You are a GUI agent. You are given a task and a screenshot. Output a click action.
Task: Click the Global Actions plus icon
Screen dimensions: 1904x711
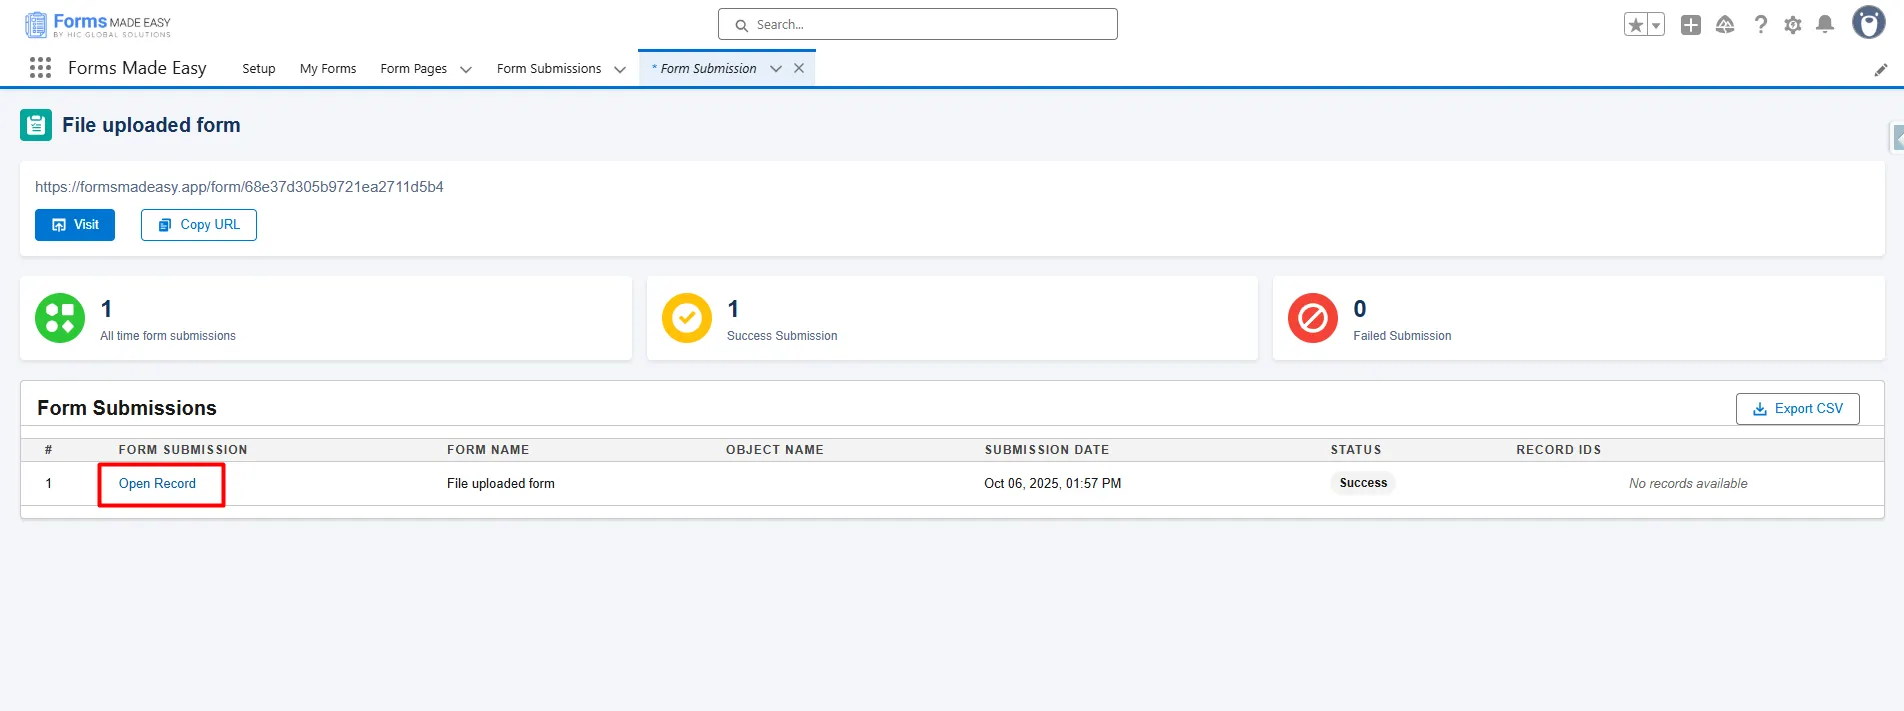(x=1691, y=25)
